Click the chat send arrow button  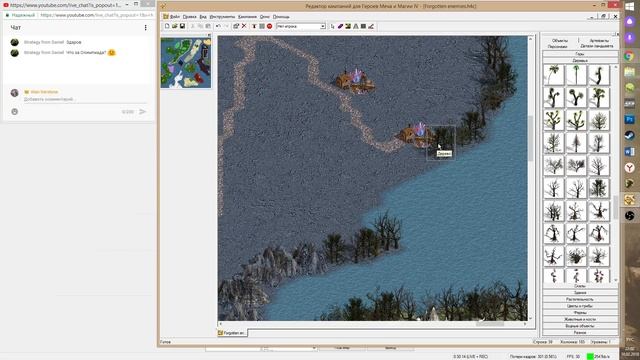(x=142, y=111)
